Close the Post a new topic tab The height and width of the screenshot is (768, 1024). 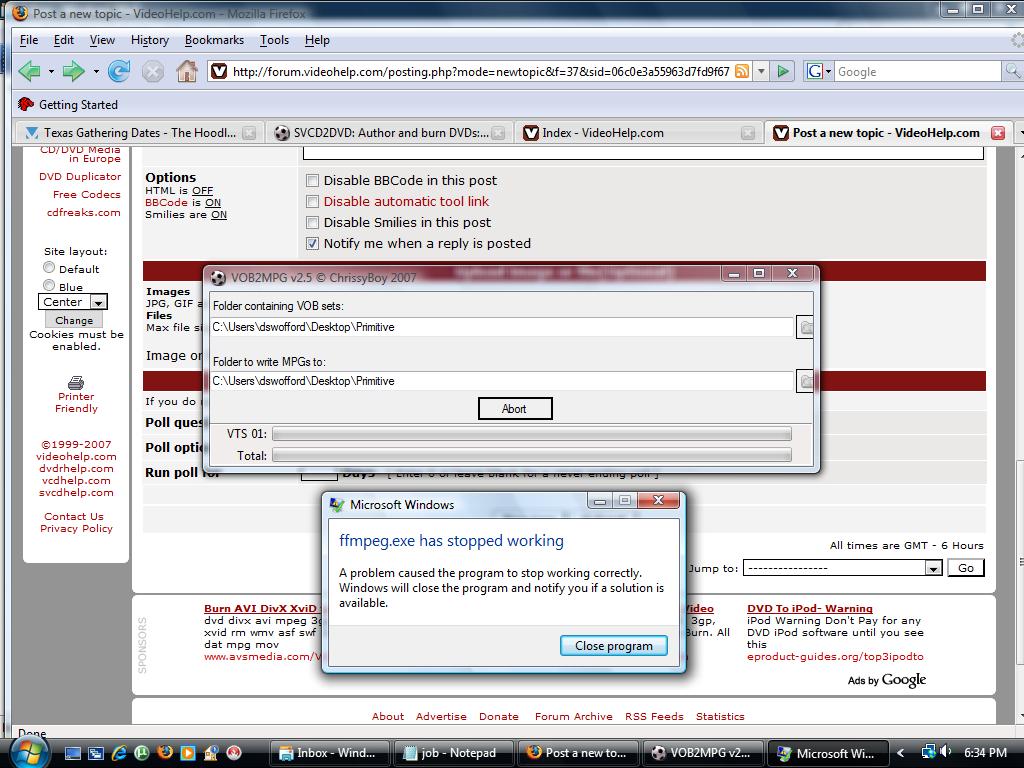tap(998, 133)
